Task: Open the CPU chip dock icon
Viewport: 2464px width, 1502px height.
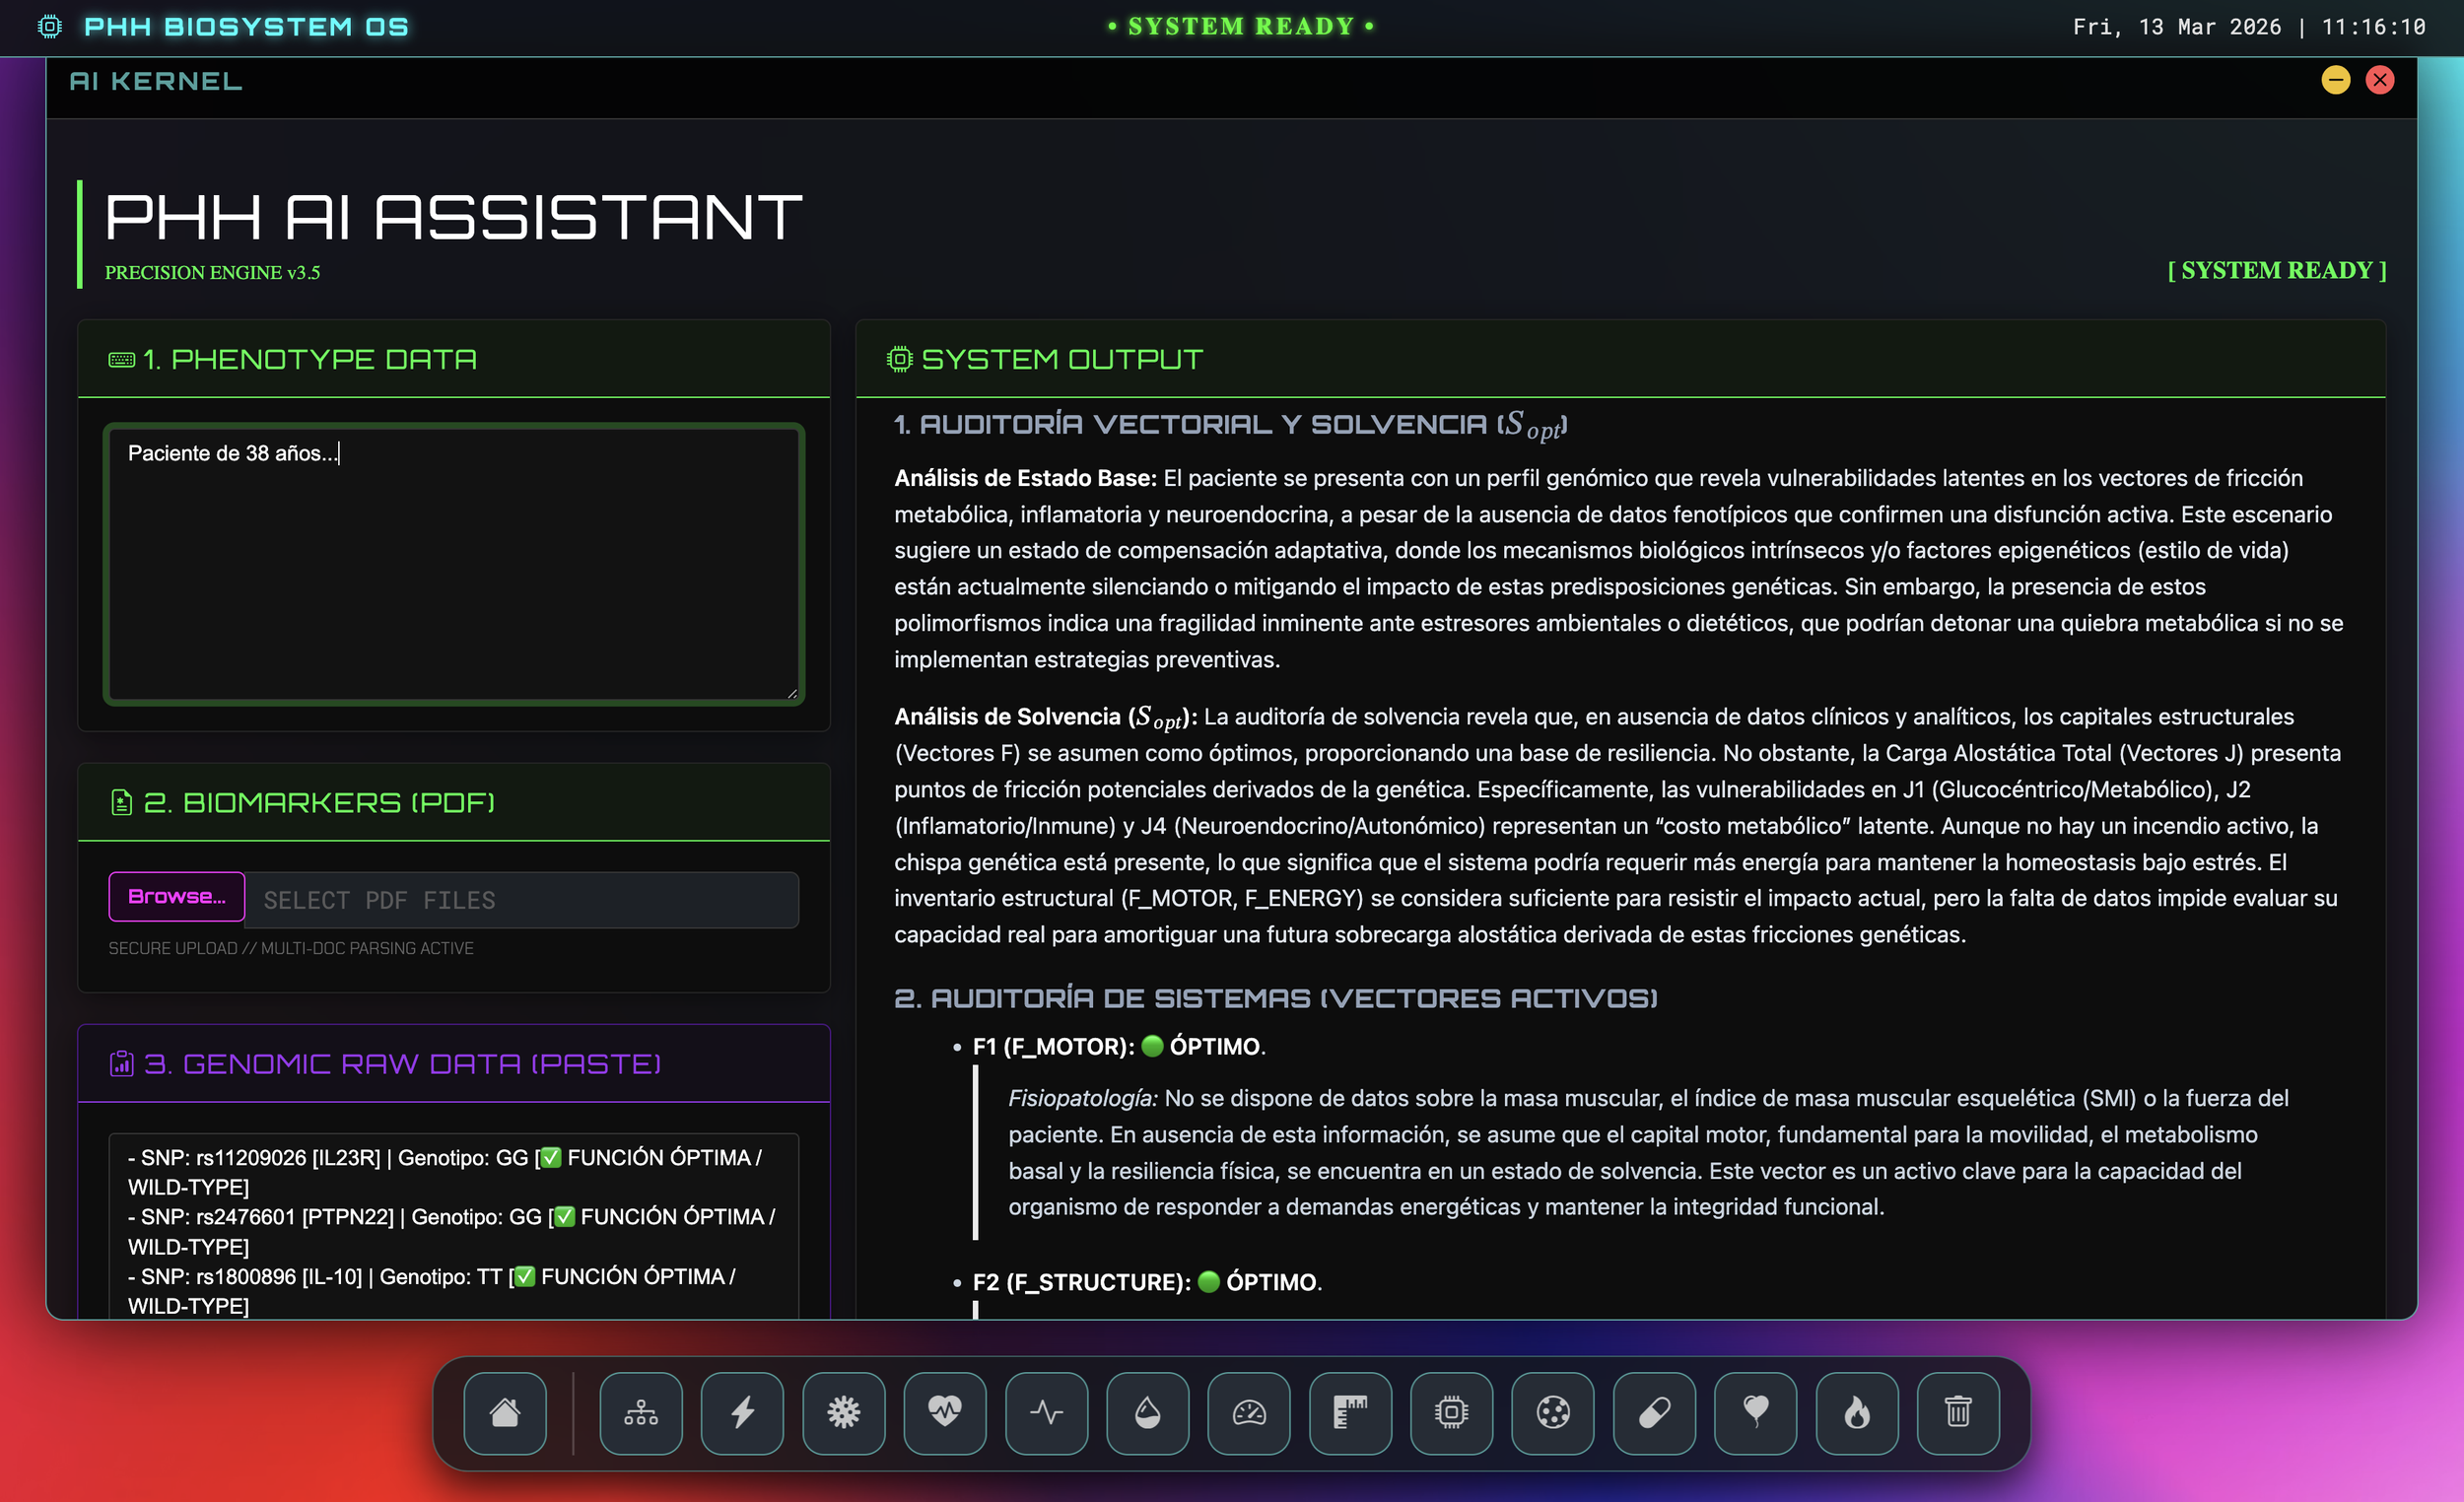Action: [x=1451, y=1412]
